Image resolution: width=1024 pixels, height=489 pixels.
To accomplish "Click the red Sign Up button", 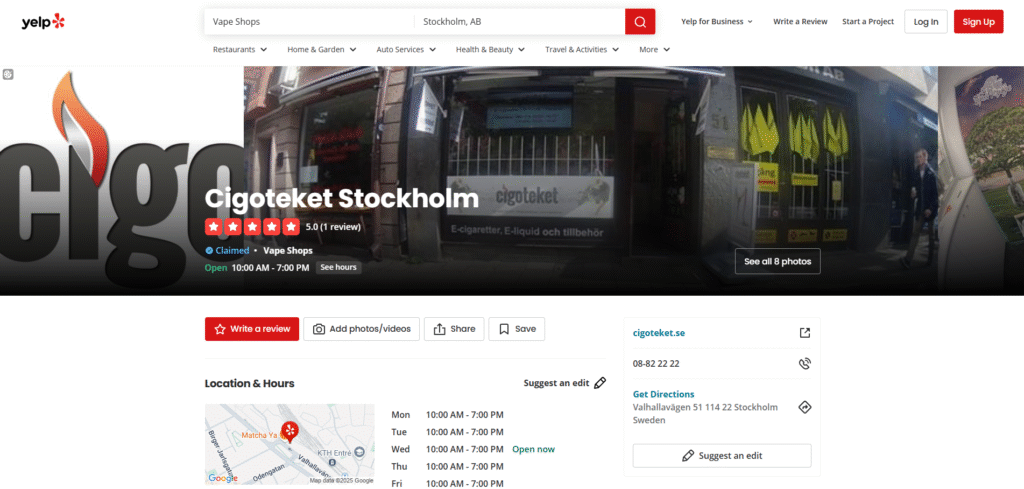I will [978, 22].
